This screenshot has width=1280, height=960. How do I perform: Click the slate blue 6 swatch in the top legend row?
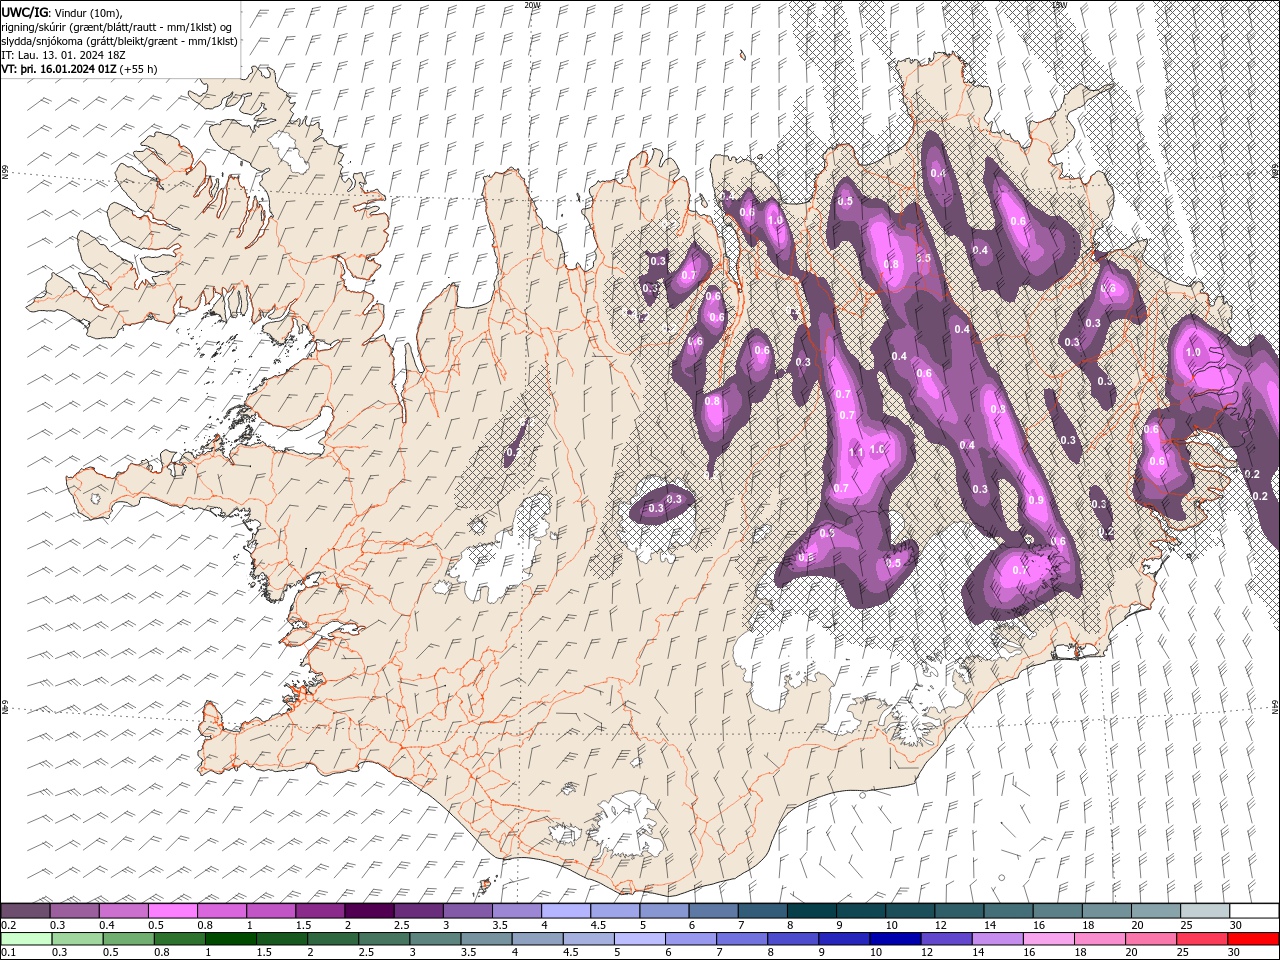pos(713,911)
